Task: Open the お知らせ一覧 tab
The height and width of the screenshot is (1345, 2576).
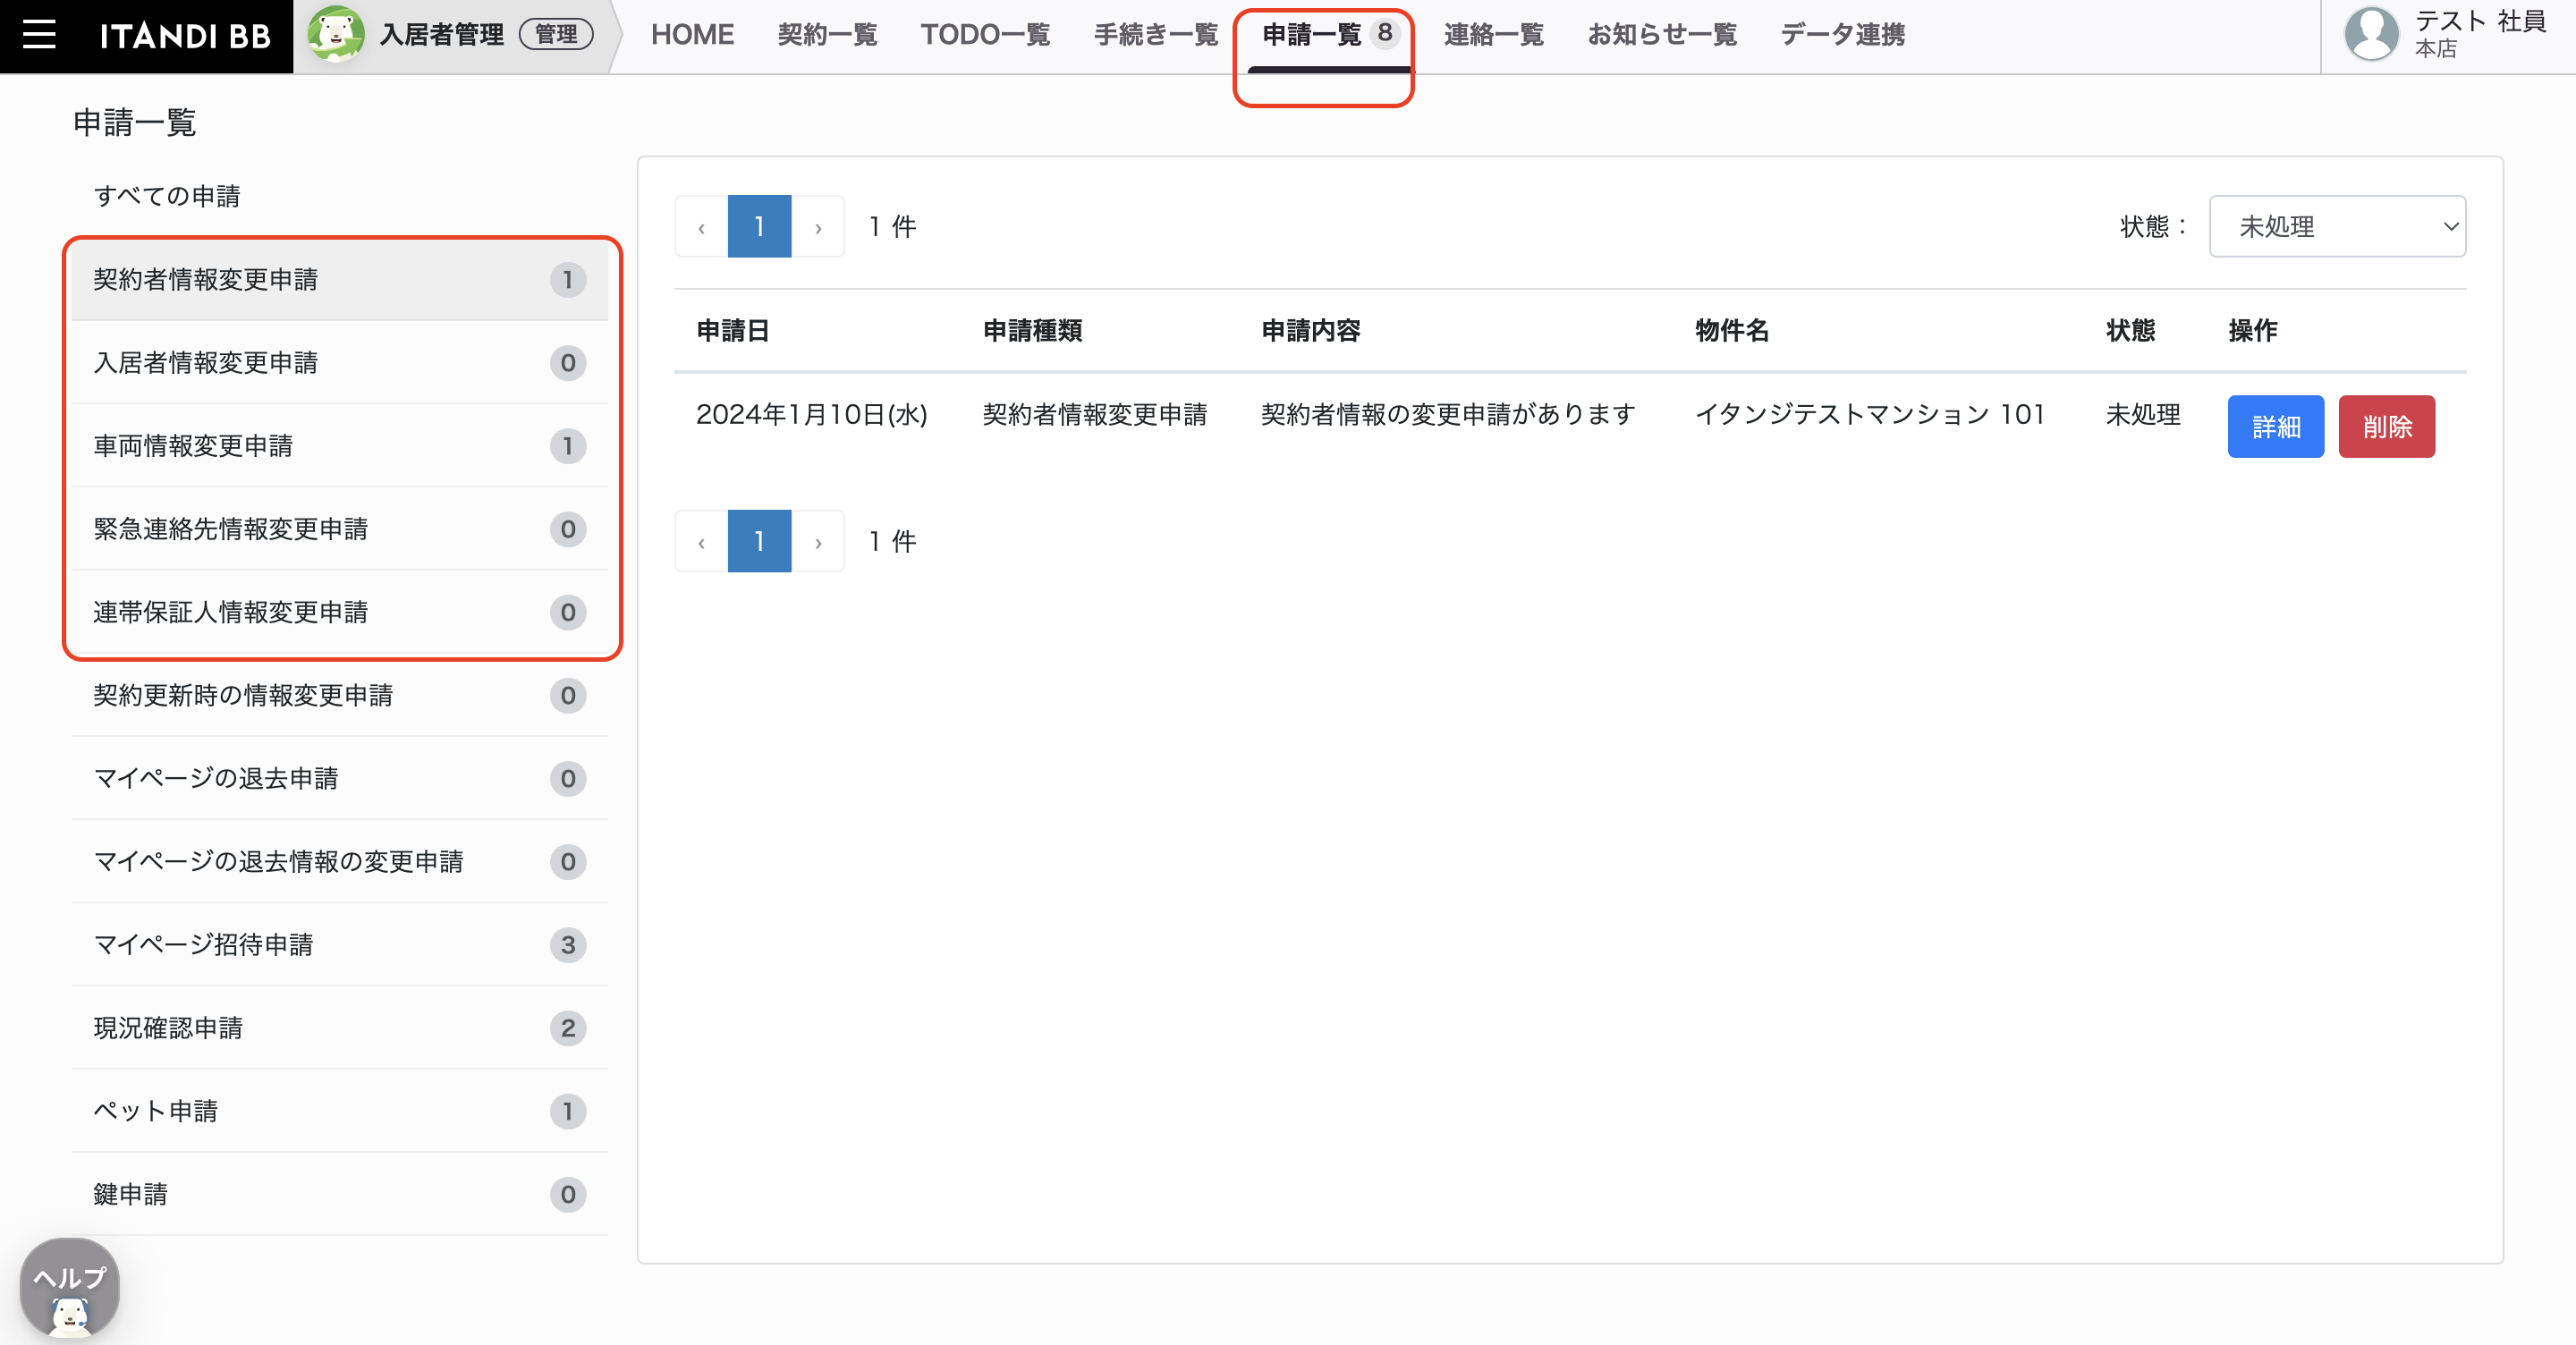Action: point(1662,34)
